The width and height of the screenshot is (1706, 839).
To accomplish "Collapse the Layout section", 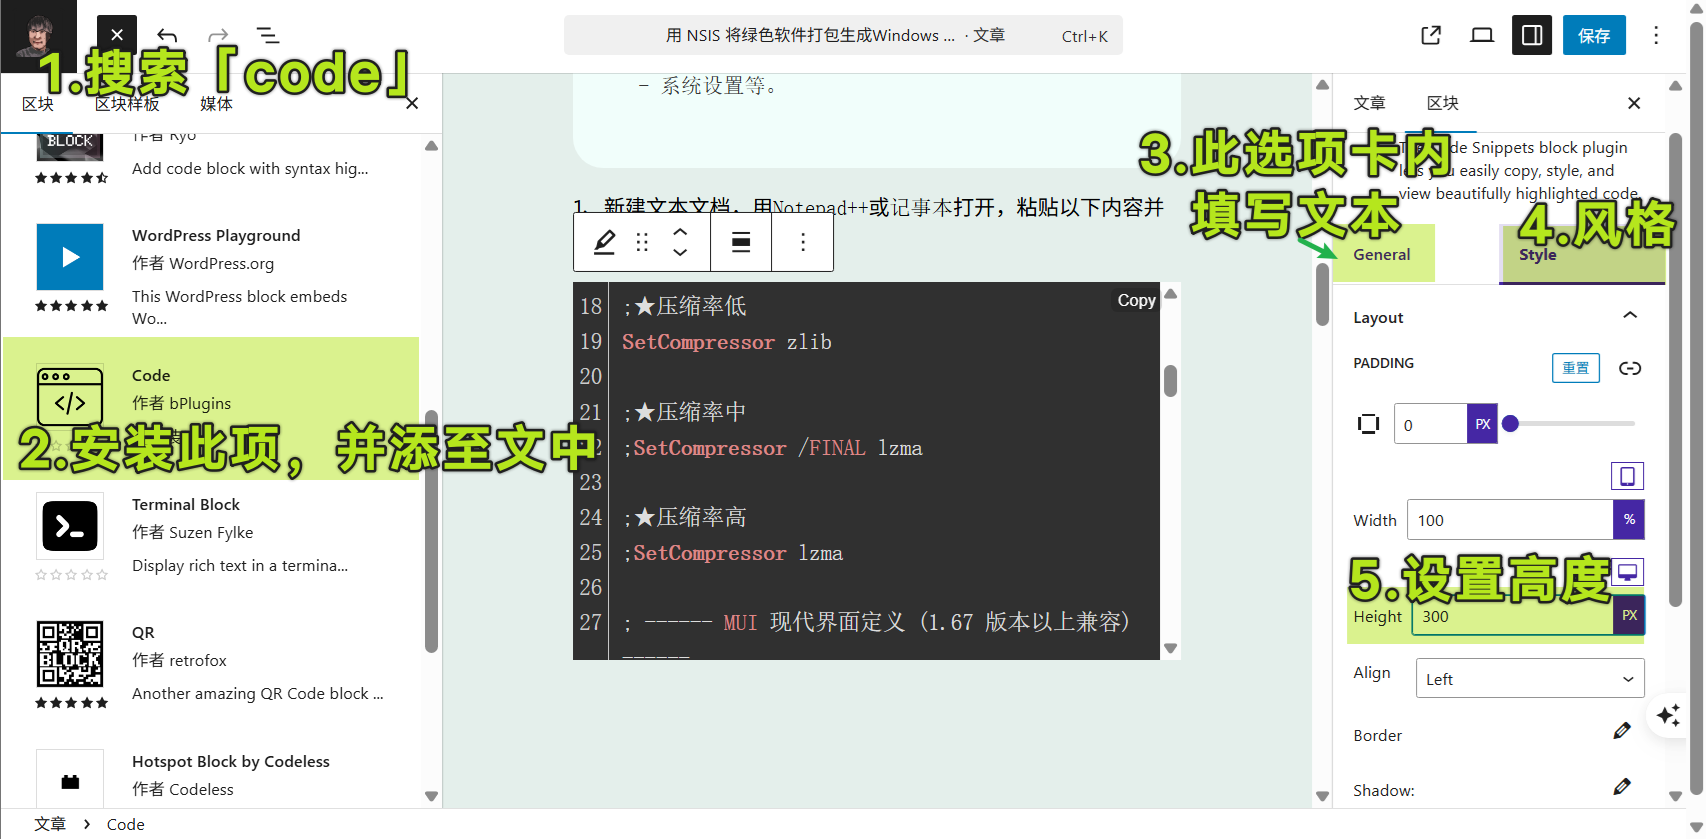I will 1630,316.
